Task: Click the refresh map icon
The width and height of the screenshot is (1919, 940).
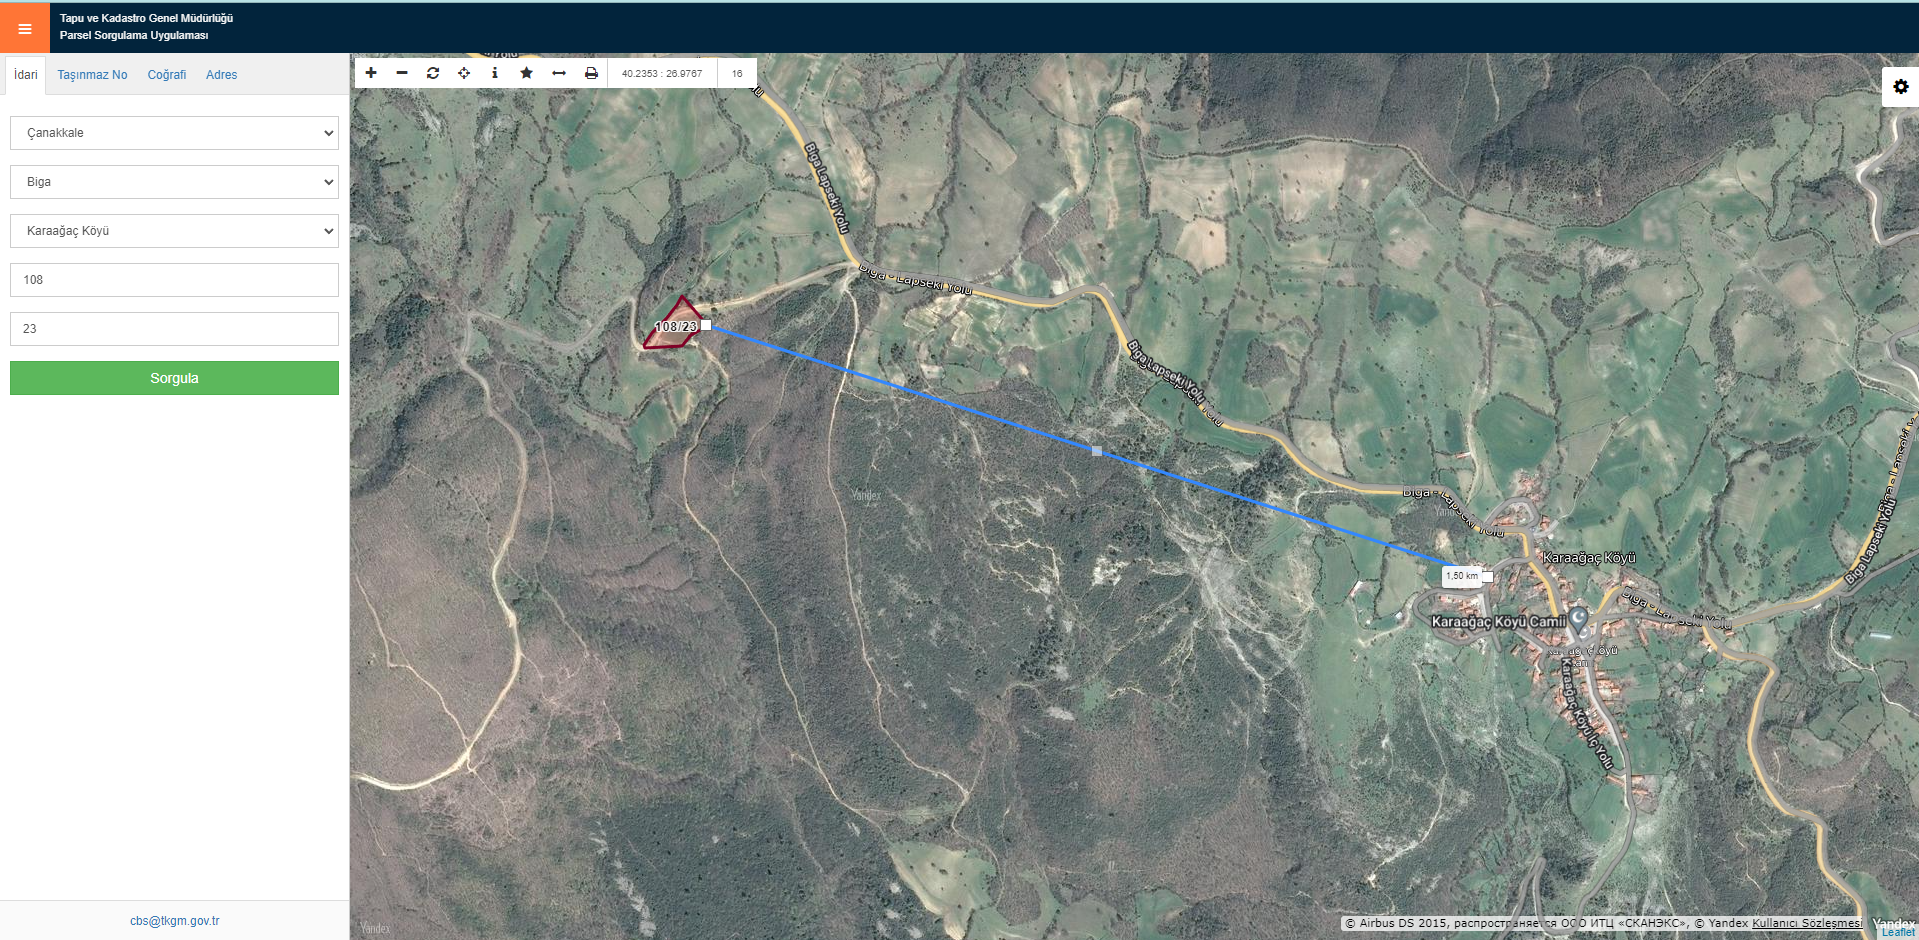Action: pos(433,73)
